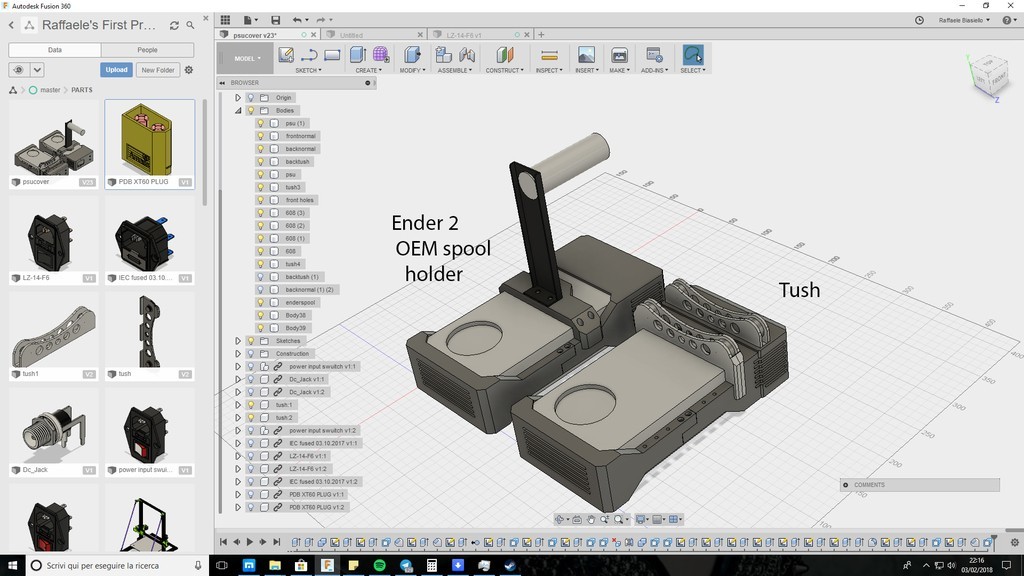1024x576 pixels.
Task: Toggle visibility of enderspool body
Action: [x=260, y=302]
